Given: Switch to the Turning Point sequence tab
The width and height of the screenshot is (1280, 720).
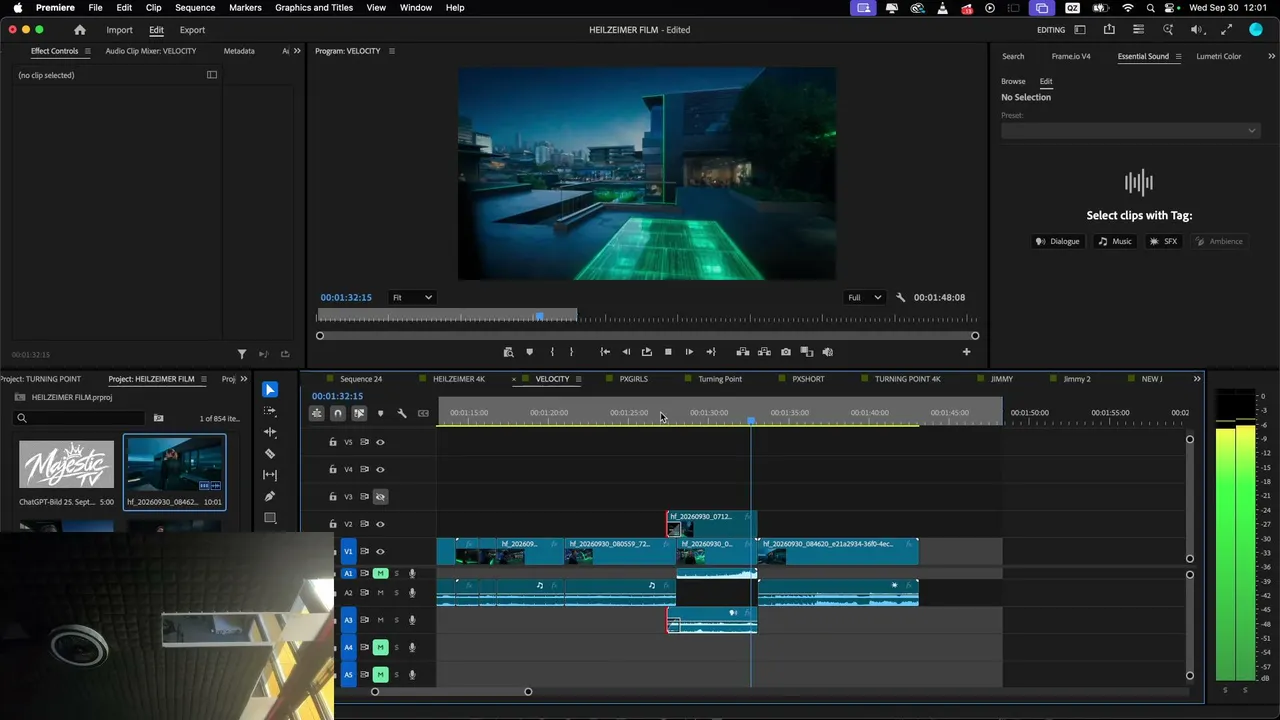Looking at the screenshot, I should click(720, 379).
